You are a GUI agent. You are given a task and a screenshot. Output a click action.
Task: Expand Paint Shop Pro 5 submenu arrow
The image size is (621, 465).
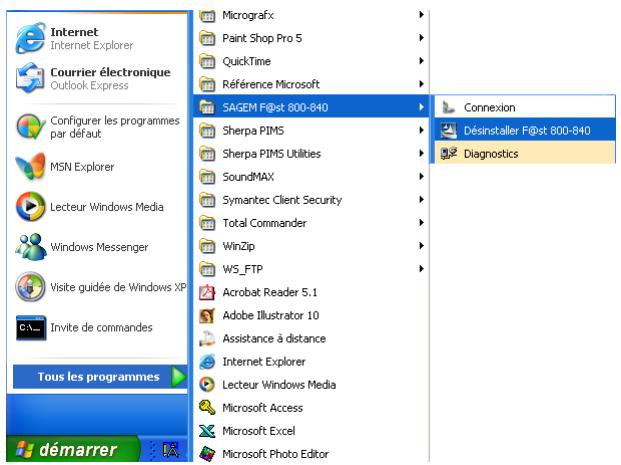(421, 38)
